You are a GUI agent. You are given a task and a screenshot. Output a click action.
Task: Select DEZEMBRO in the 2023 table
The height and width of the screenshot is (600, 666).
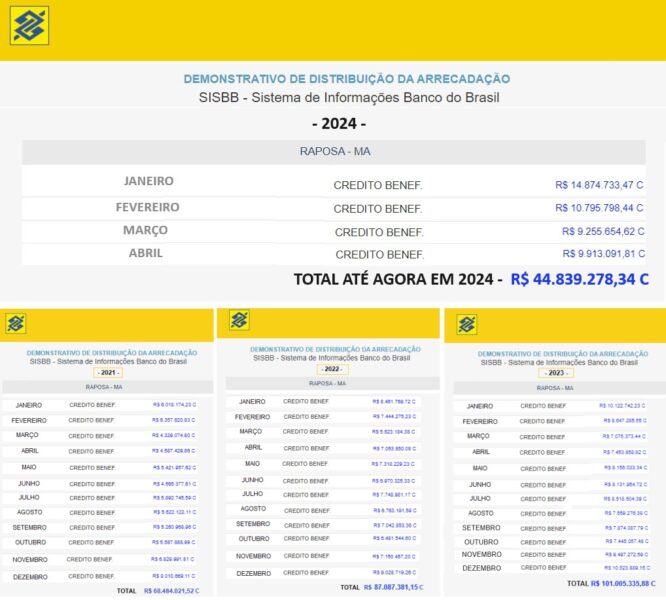482,568
